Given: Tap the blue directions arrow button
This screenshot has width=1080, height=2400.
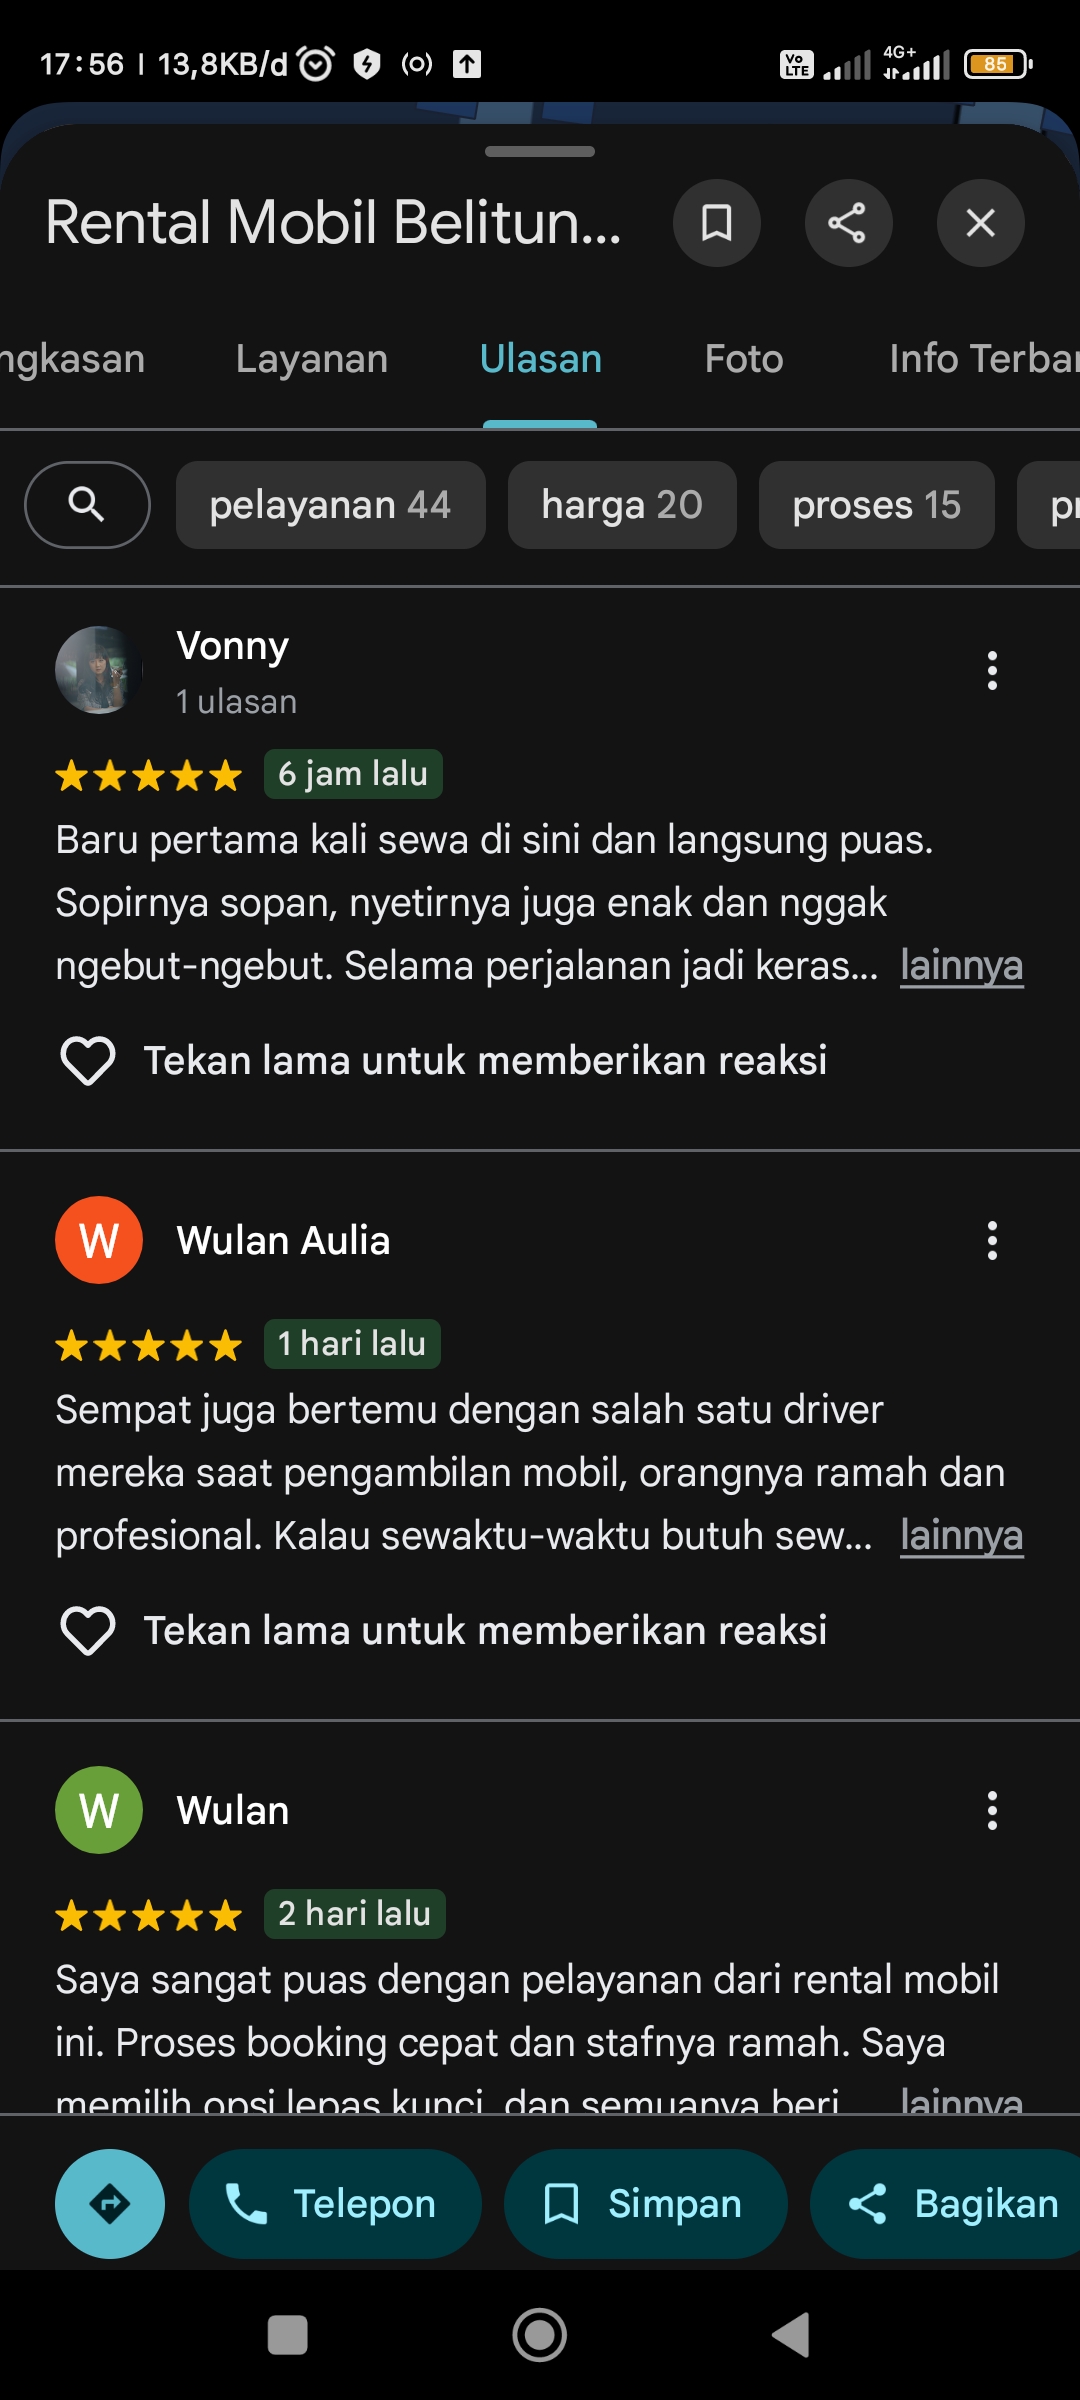Looking at the screenshot, I should 110,2204.
